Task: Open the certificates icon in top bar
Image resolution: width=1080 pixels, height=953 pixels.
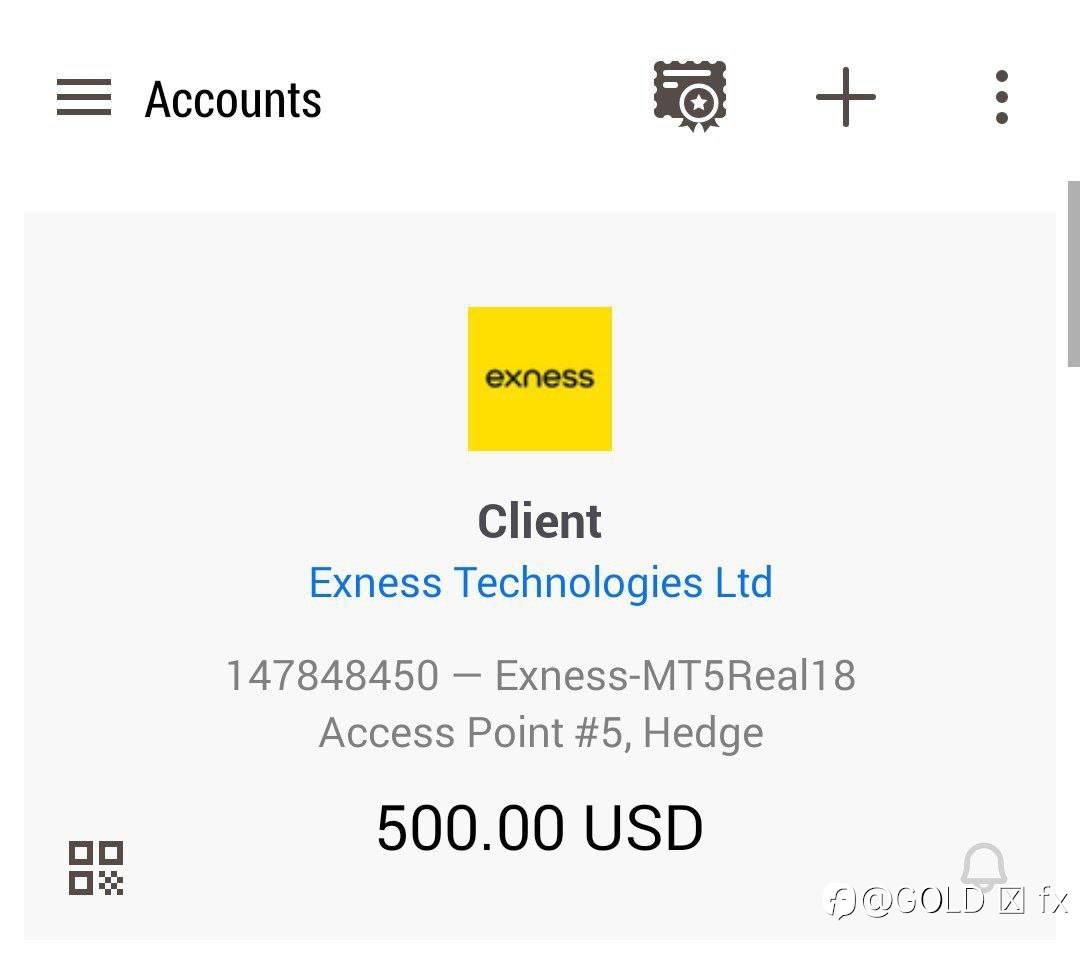Action: (x=690, y=96)
